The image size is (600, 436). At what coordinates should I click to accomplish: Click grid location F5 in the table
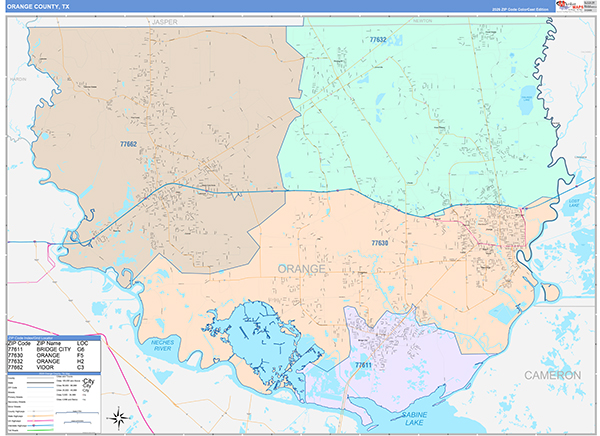click(80, 355)
